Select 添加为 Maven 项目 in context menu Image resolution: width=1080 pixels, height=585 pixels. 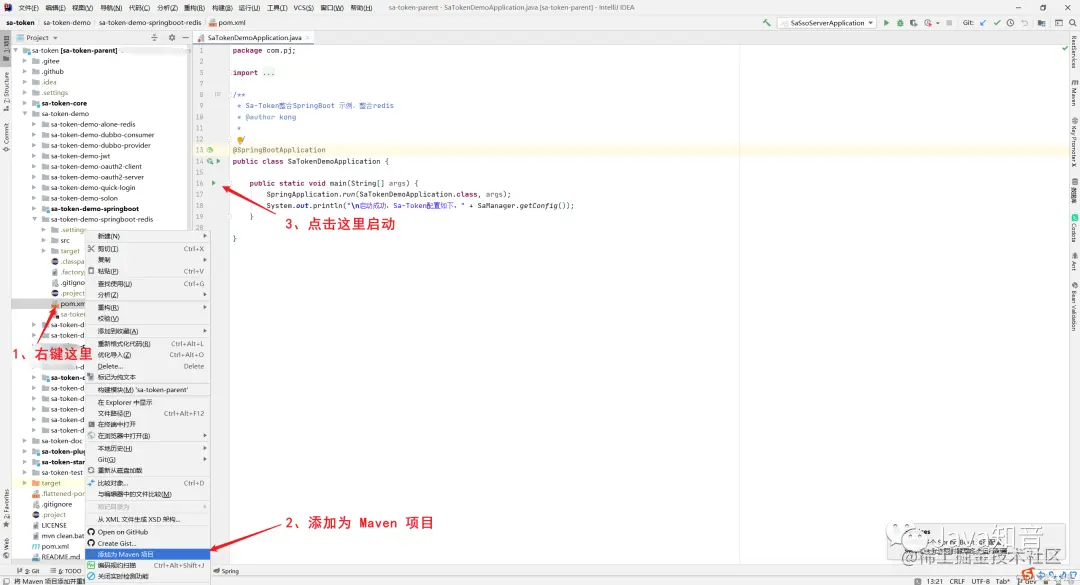click(147, 554)
